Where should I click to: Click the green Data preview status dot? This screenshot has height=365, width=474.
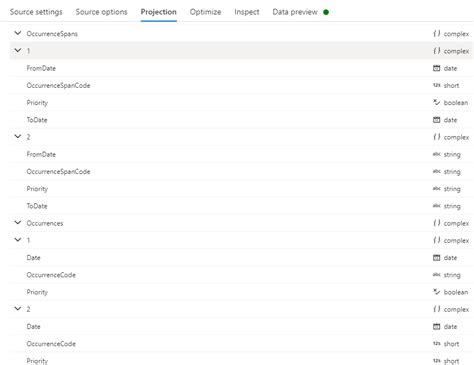pos(326,12)
